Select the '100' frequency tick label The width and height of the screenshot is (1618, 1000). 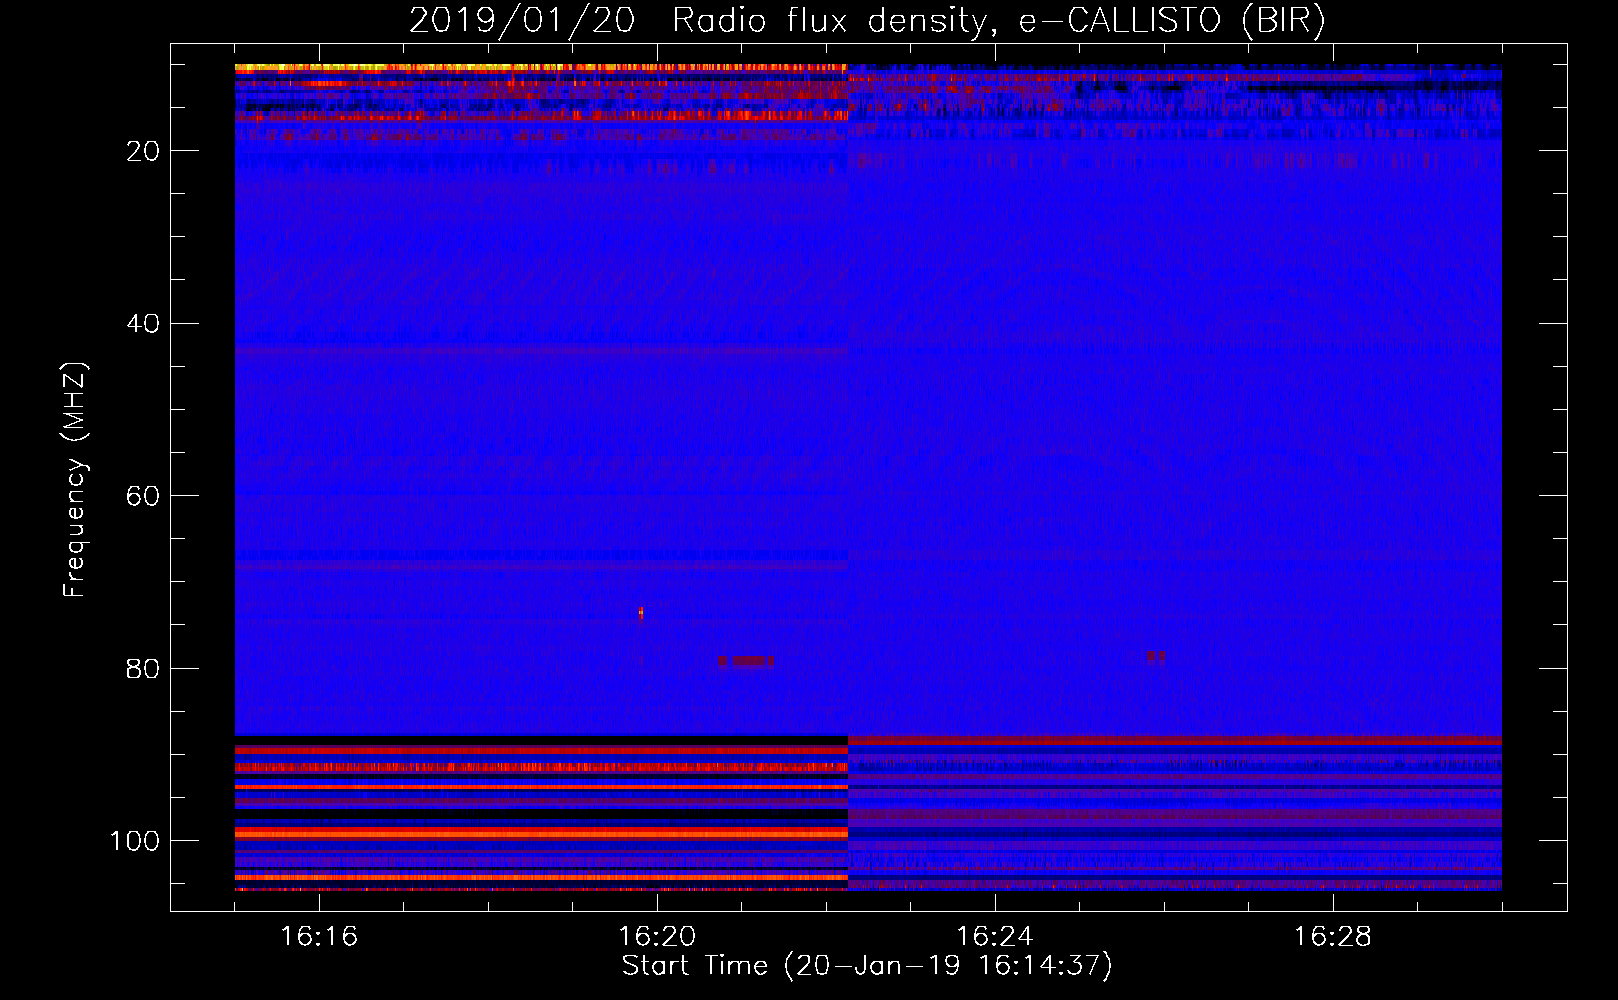pos(135,841)
